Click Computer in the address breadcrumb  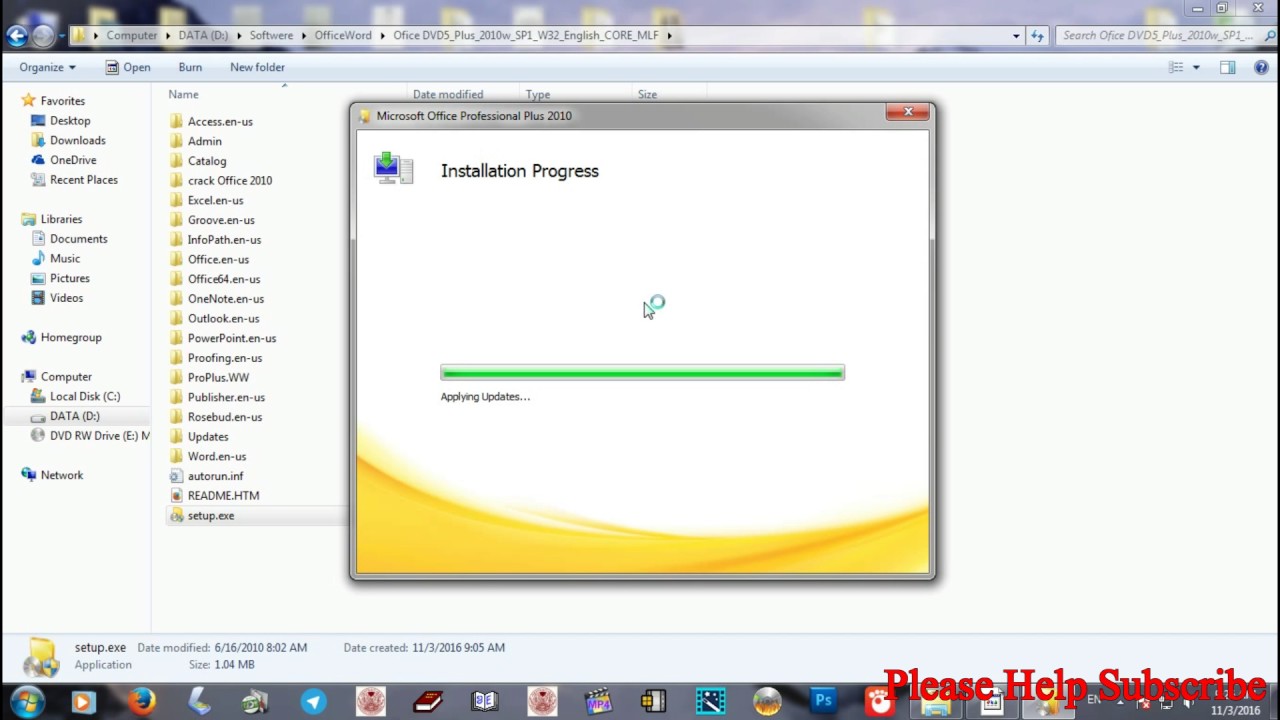[x=132, y=36]
